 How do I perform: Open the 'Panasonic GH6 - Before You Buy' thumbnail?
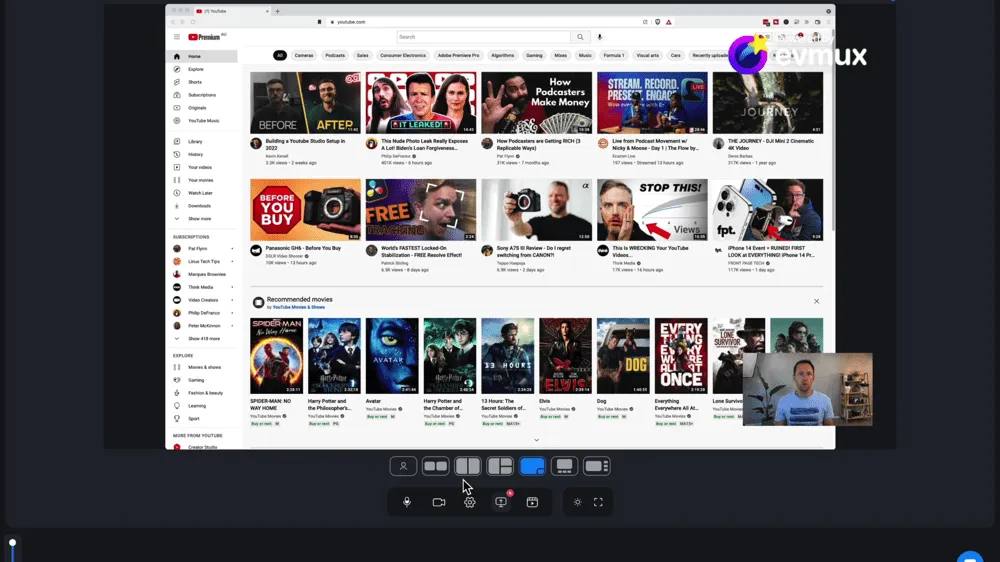(x=305, y=209)
